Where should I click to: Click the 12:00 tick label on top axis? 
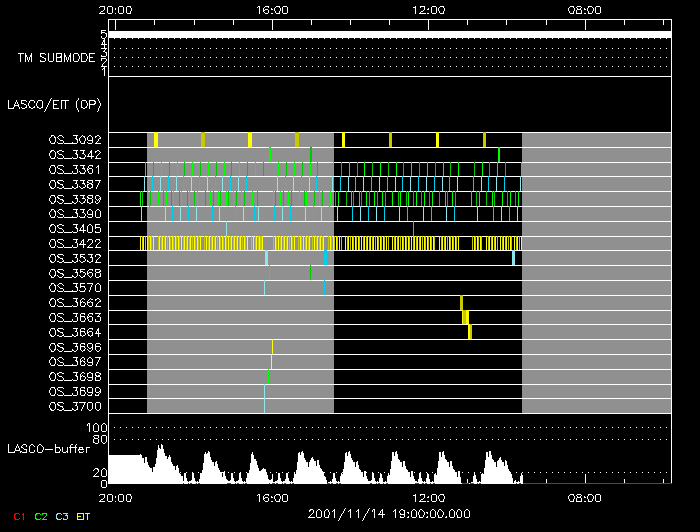coord(428,10)
